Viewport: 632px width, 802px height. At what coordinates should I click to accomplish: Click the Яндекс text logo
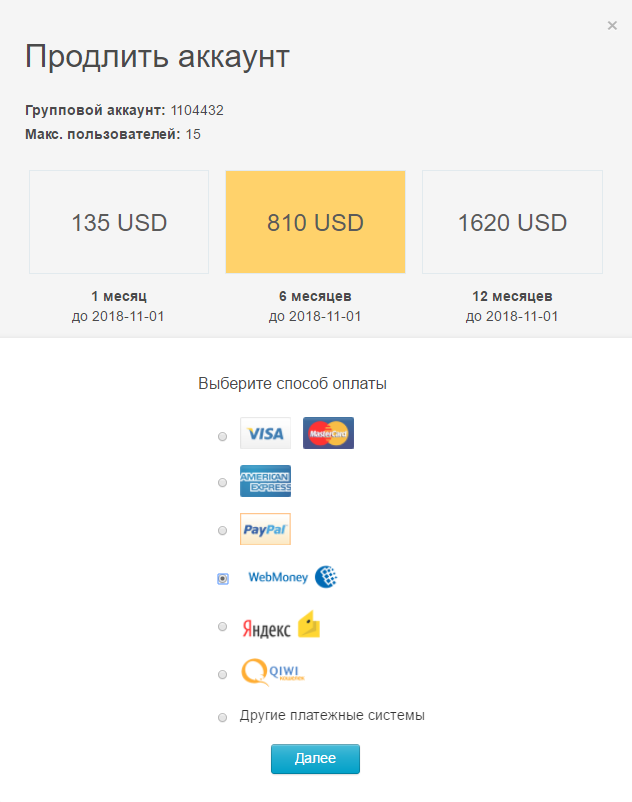point(266,629)
